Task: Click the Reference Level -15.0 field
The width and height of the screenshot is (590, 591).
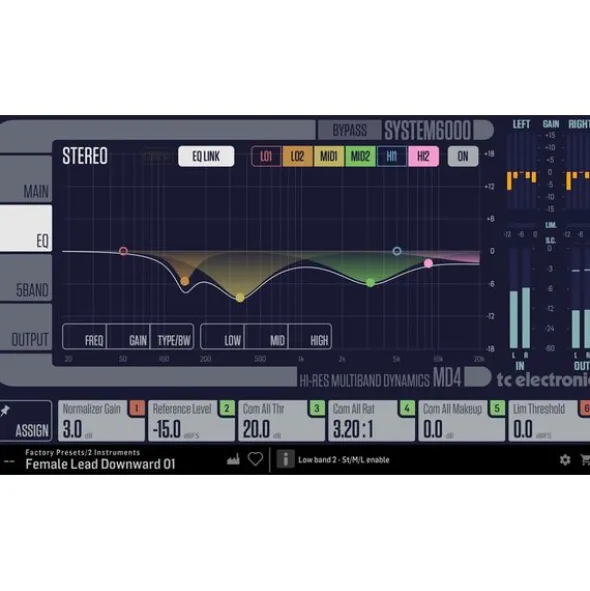Action: click(x=192, y=421)
